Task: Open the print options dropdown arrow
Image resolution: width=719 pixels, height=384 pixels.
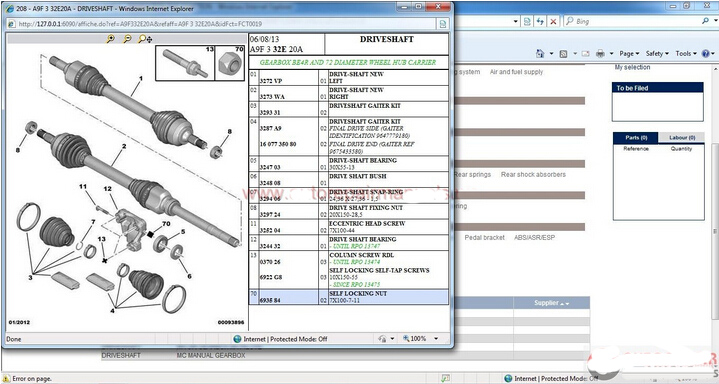Action: tap(612, 54)
